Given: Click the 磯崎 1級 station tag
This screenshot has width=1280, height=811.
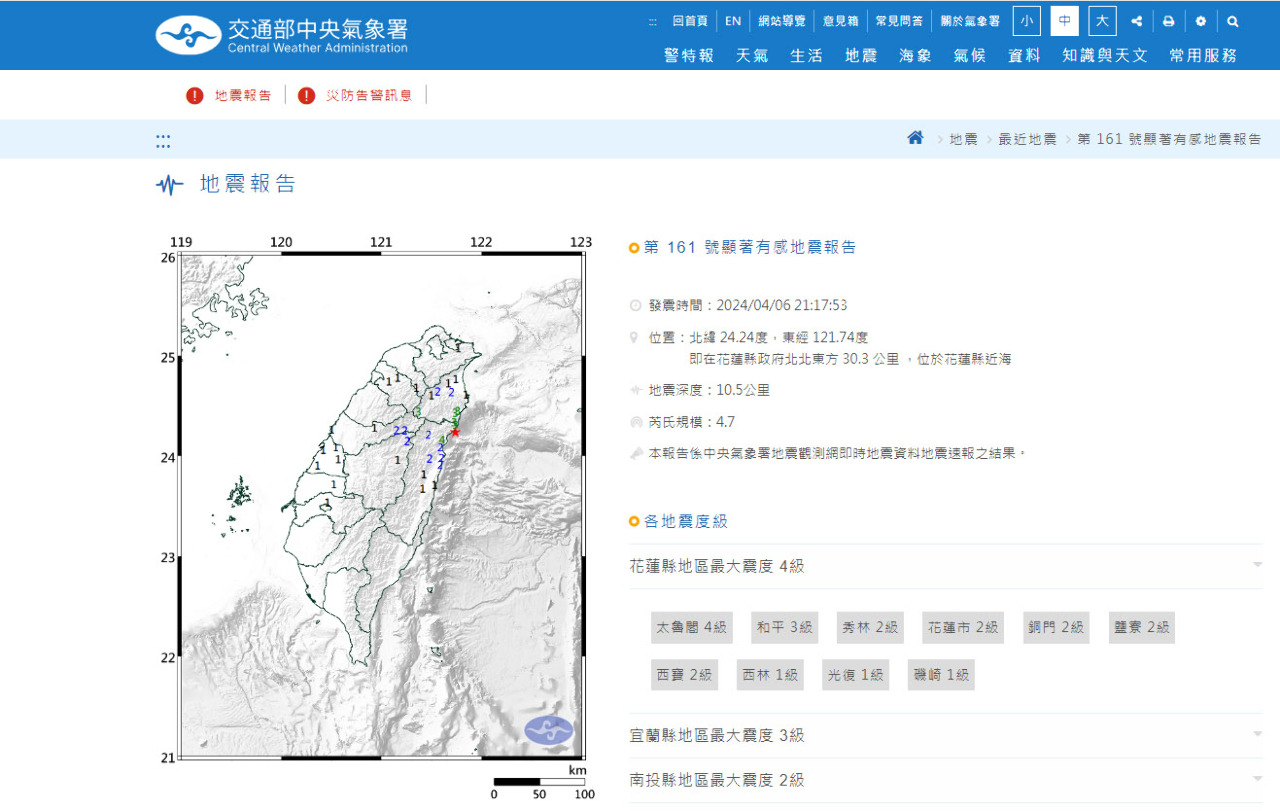Looking at the screenshot, I should [x=941, y=674].
